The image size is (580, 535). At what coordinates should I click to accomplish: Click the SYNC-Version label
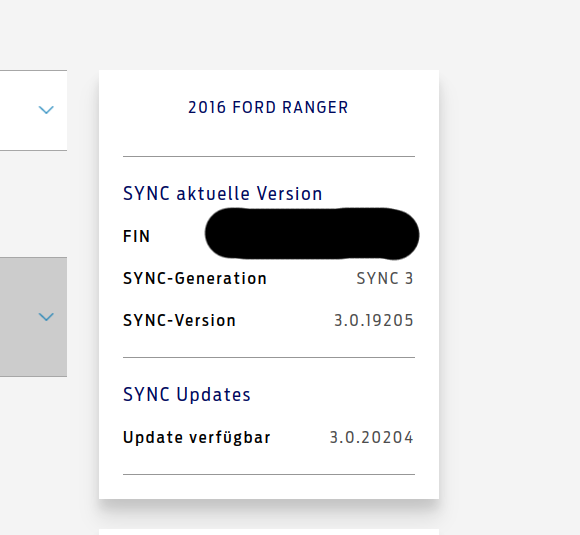[179, 320]
